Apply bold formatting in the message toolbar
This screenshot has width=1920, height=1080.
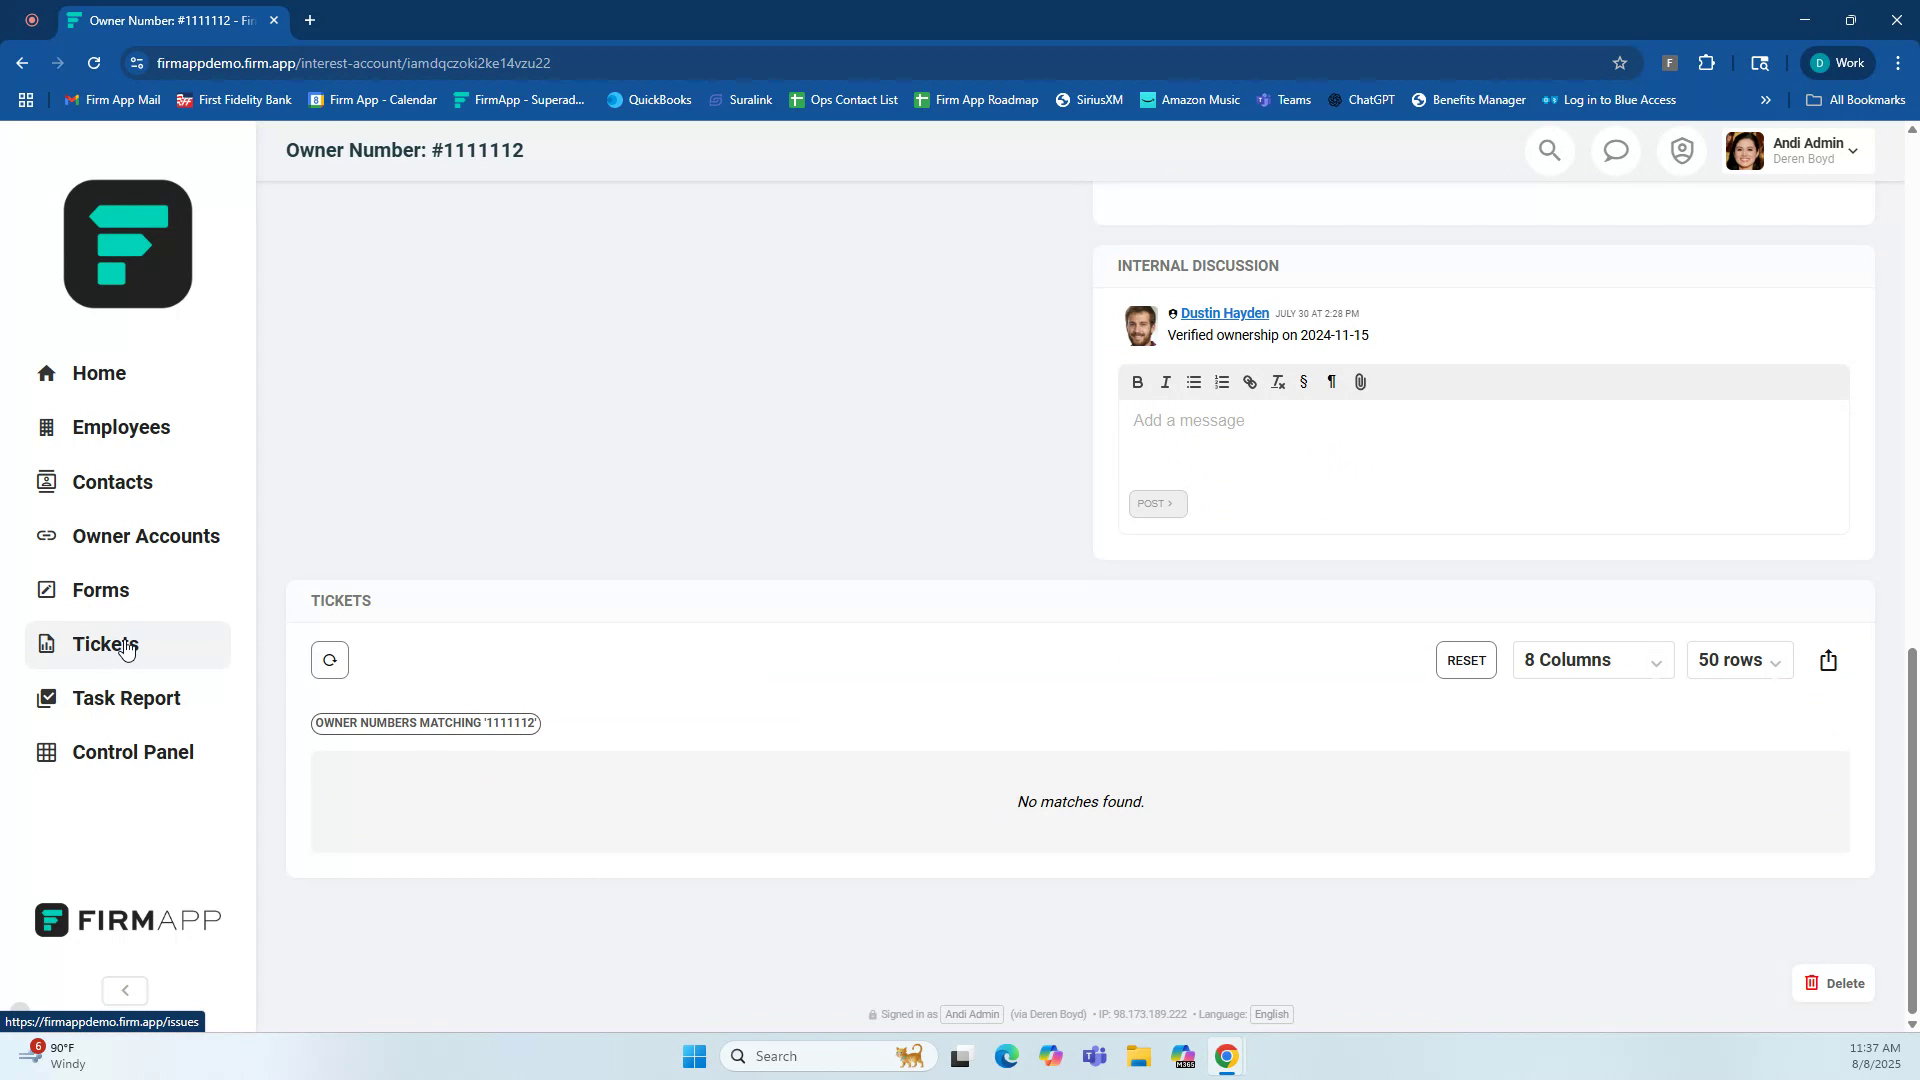[x=1138, y=381]
